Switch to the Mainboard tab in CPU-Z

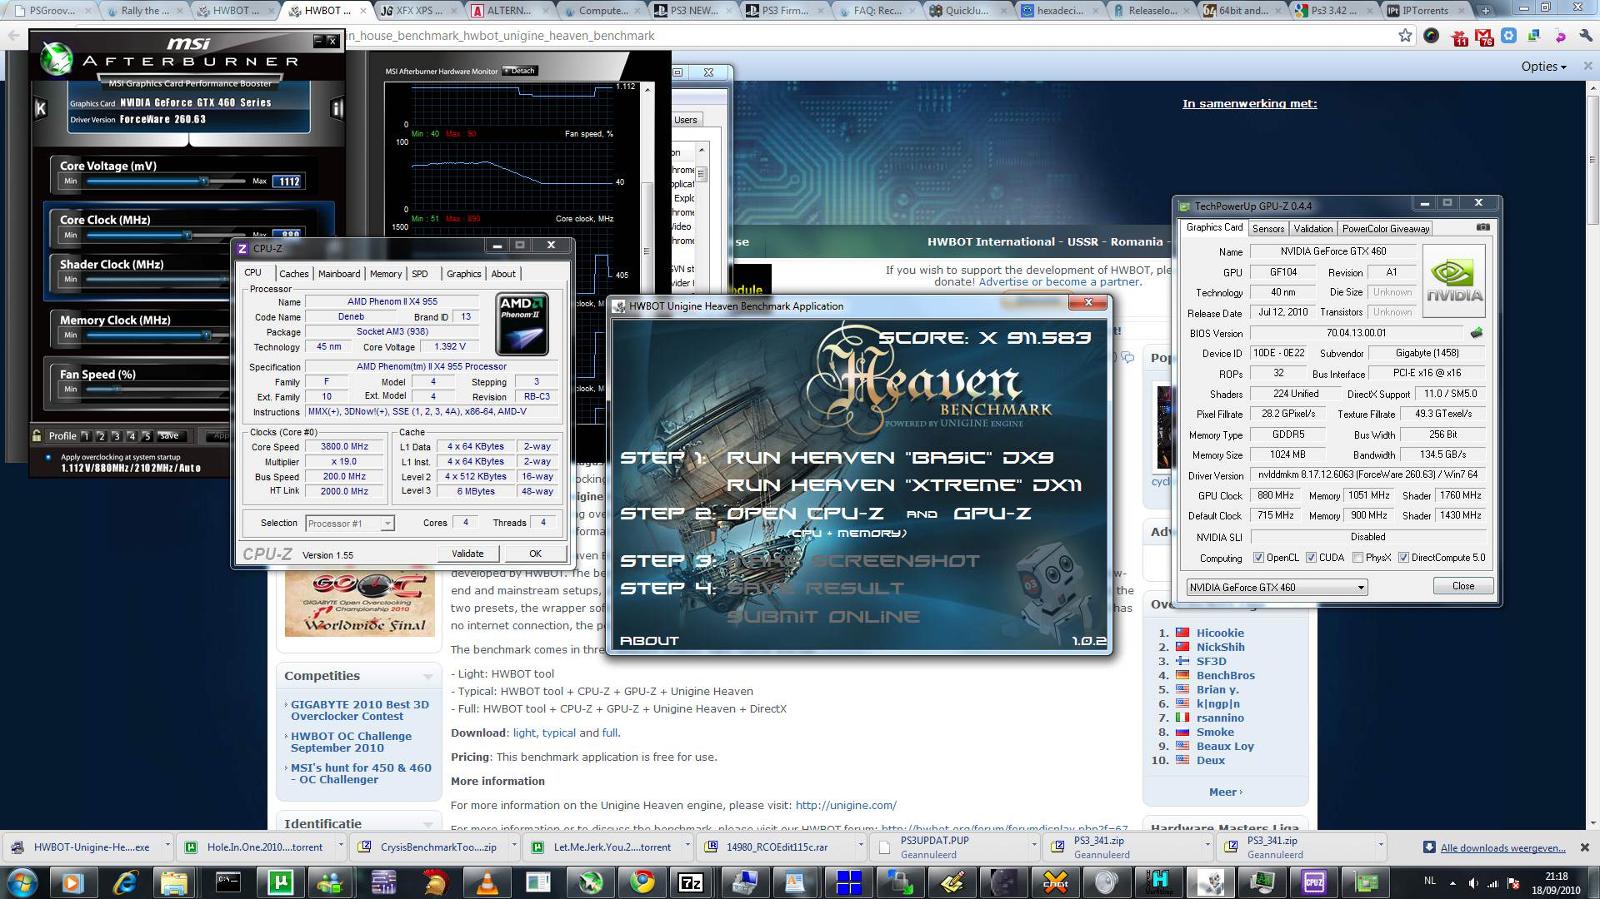pos(339,273)
